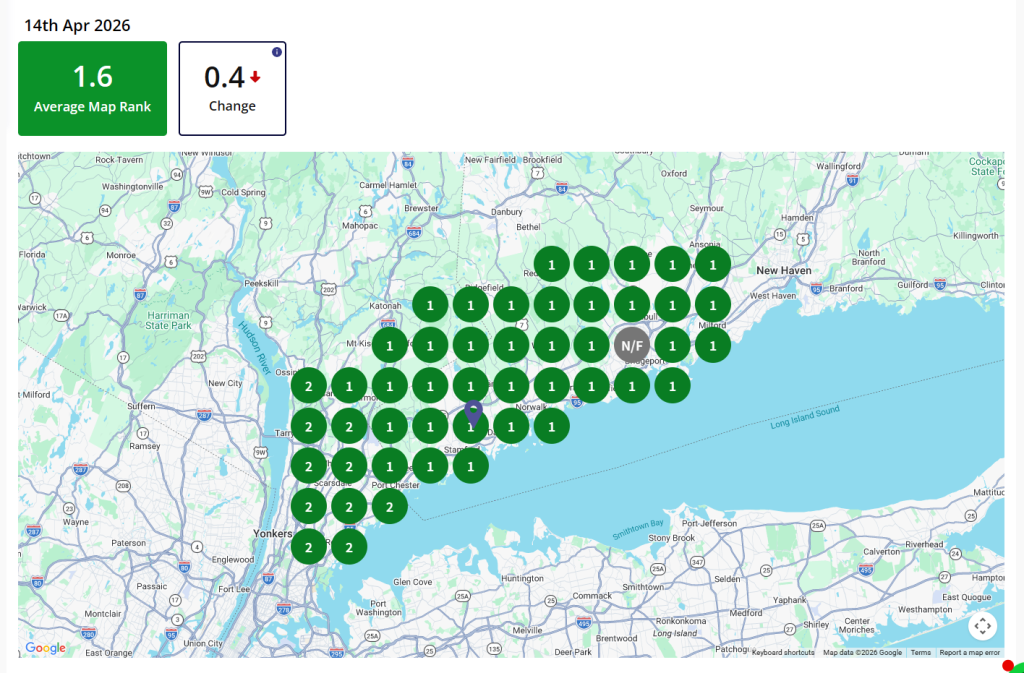Click rank 1 marker directly under Ridgefield label
The width and height of the screenshot is (1024, 673).
coord(471,305)
